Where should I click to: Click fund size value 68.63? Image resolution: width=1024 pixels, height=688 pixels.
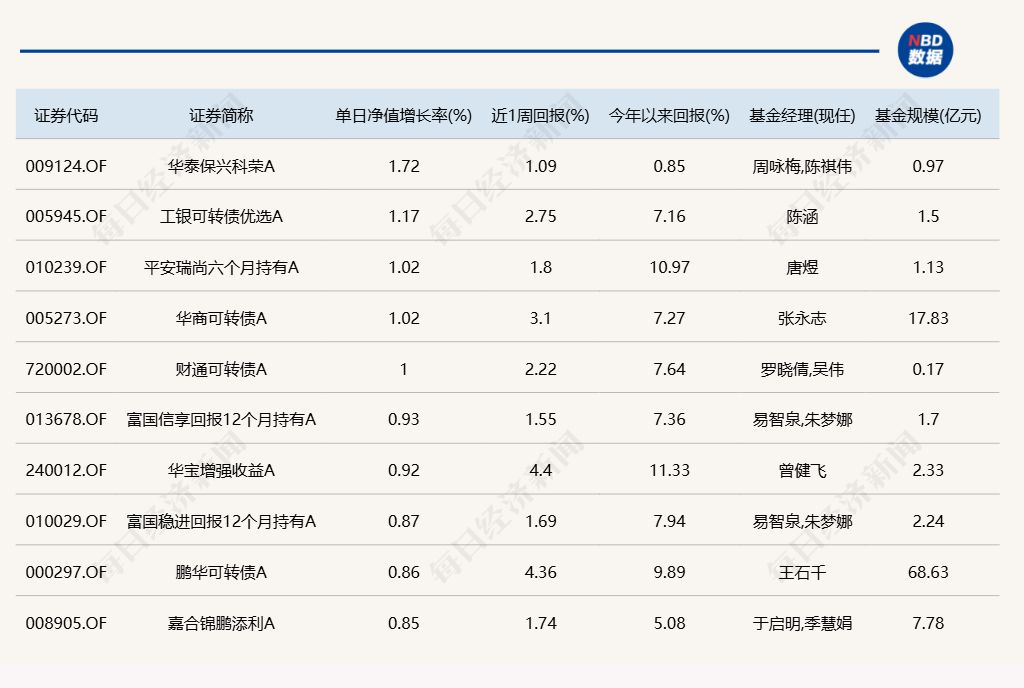pyautogui.click(x=928, y=572)
